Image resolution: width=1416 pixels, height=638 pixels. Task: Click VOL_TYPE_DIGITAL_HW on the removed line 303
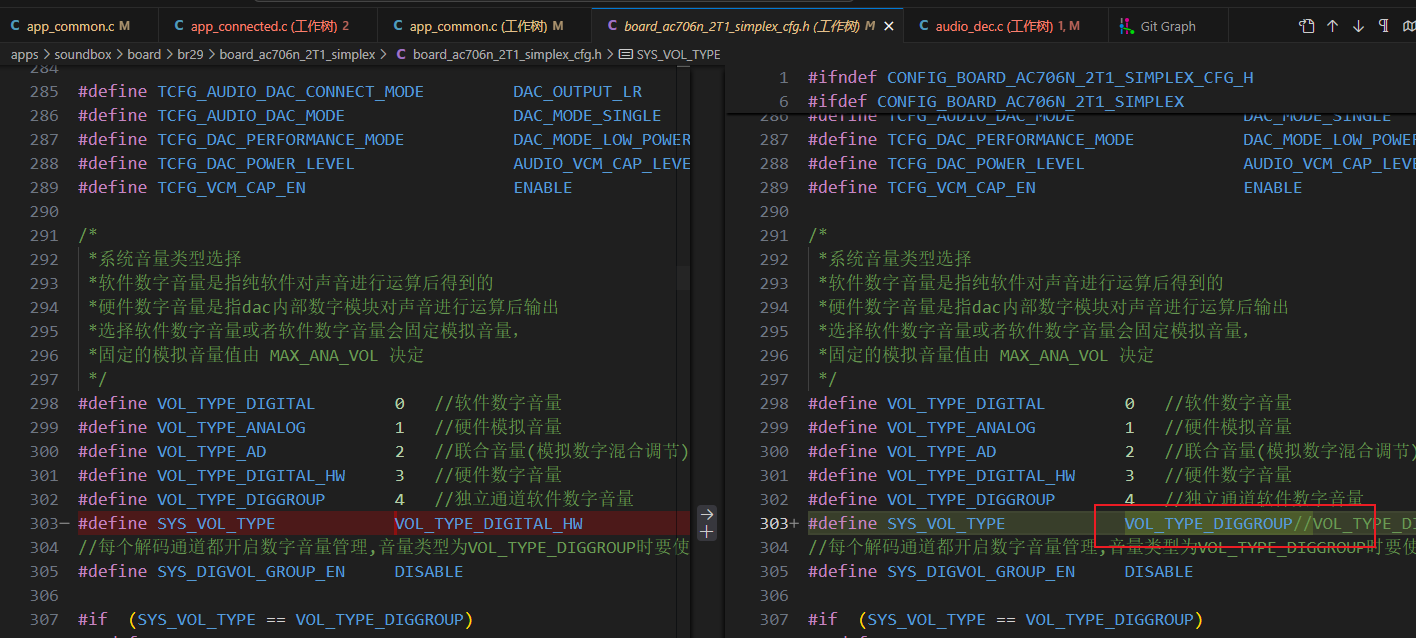pyautogui.click(x=488, y=523)
